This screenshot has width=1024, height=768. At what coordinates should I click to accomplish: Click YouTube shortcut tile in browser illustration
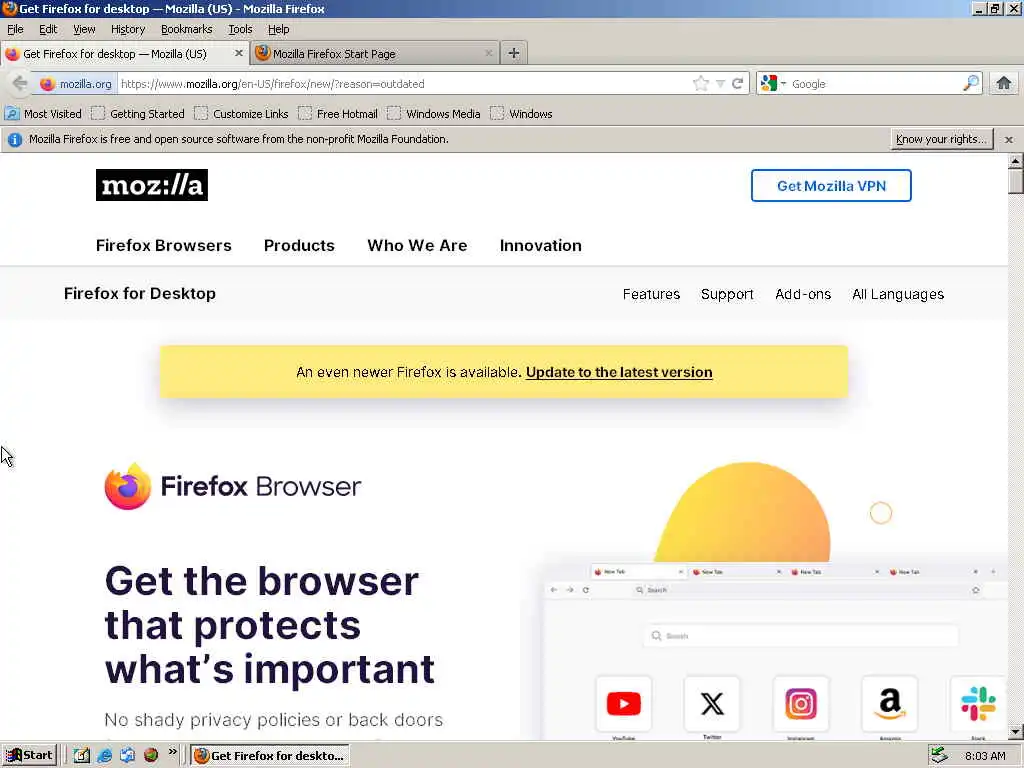pyautogui.click(x=624, y=704)
